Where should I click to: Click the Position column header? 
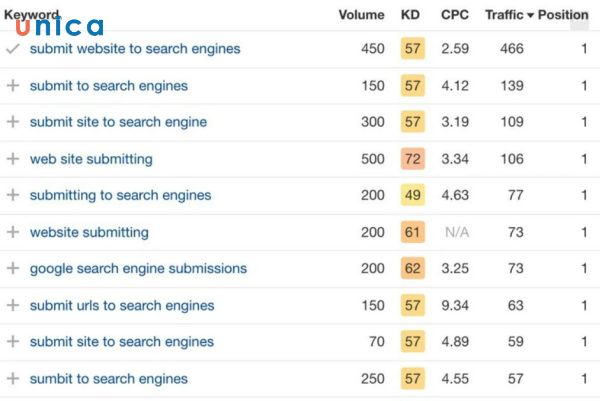[563, 15]
